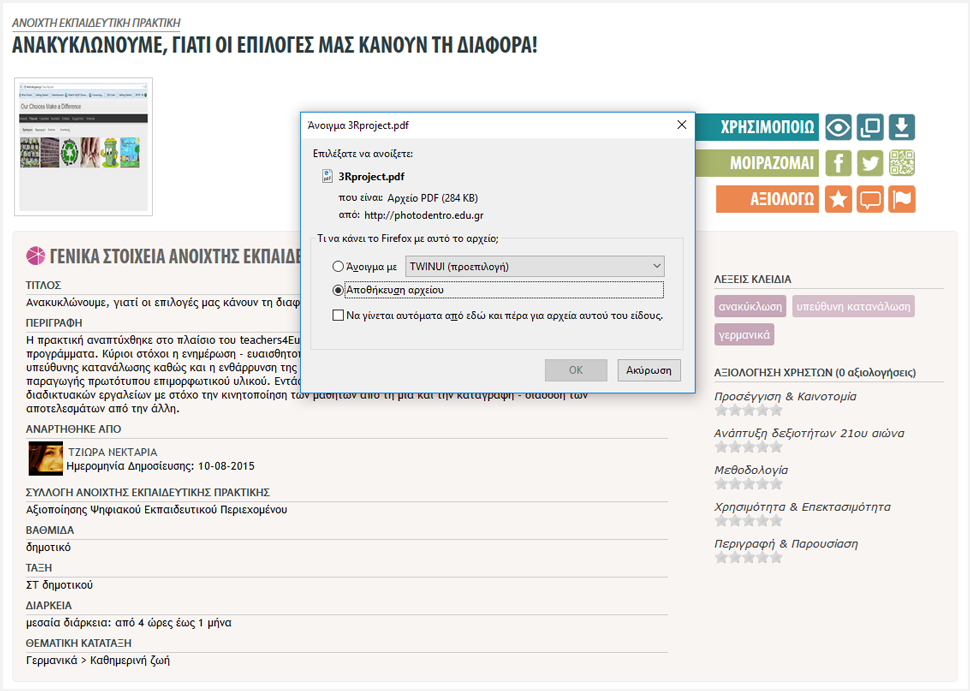
Task: Click the flag report icon
Action: (902, 199)
